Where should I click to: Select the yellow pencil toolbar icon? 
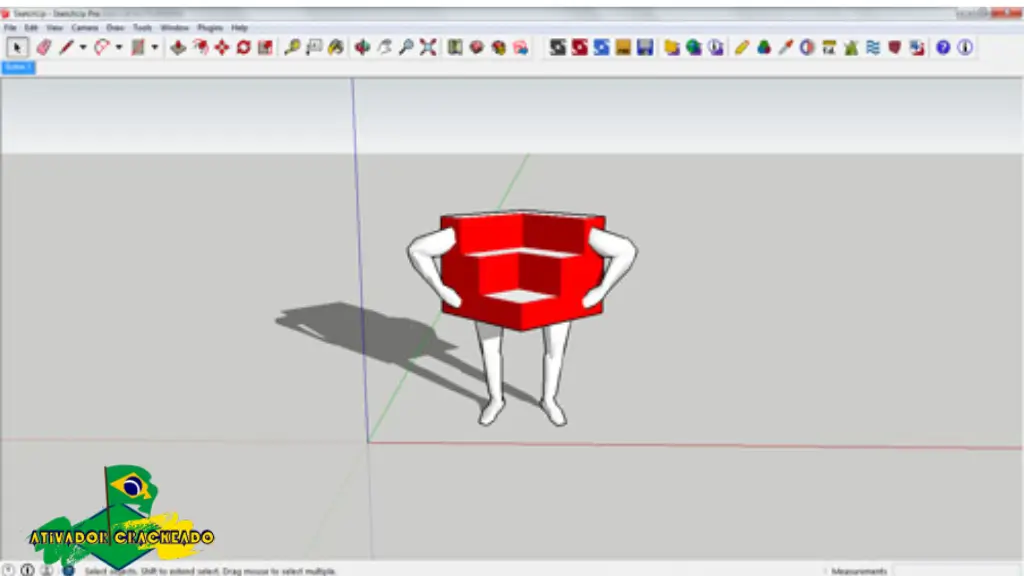742,47
